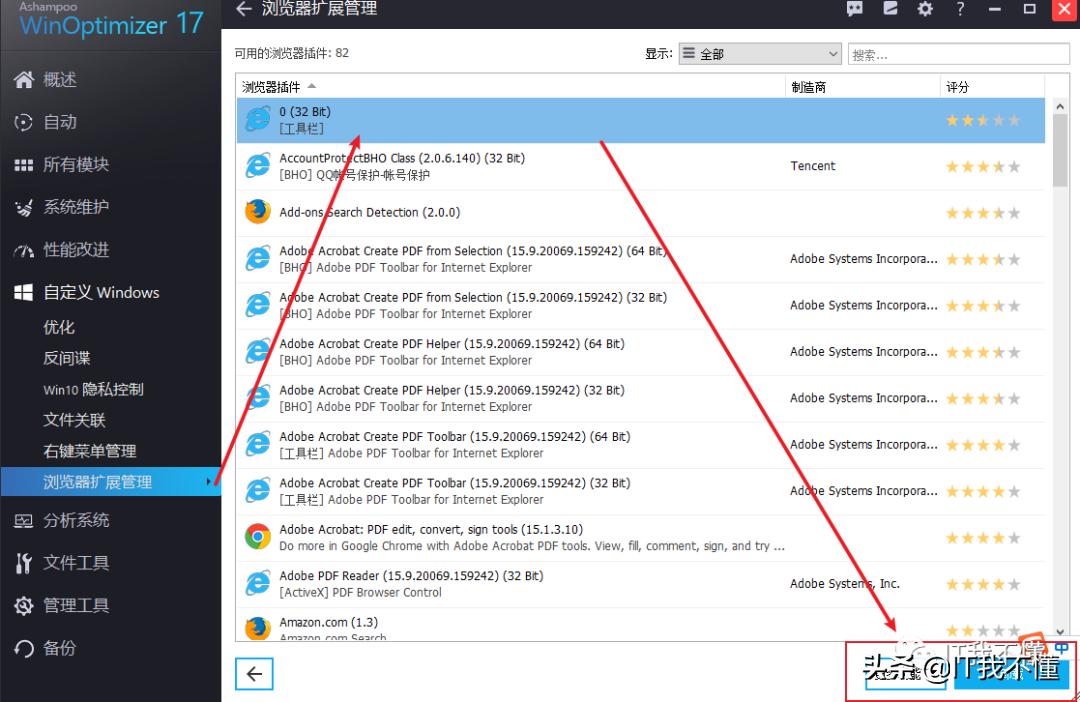Open the 全部 display filter dropdown
The width and height of the screenshot is (1080, 702).
pos(760,53)
